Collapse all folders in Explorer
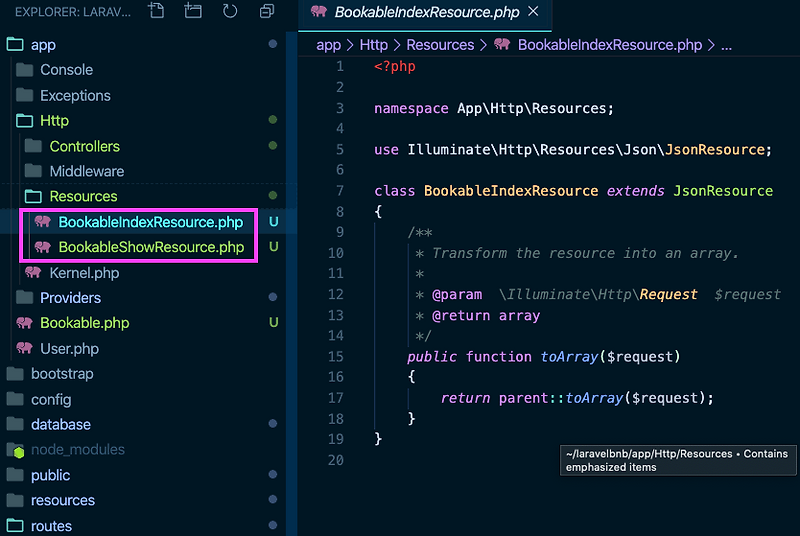800x536 pixels. (267, 11)
